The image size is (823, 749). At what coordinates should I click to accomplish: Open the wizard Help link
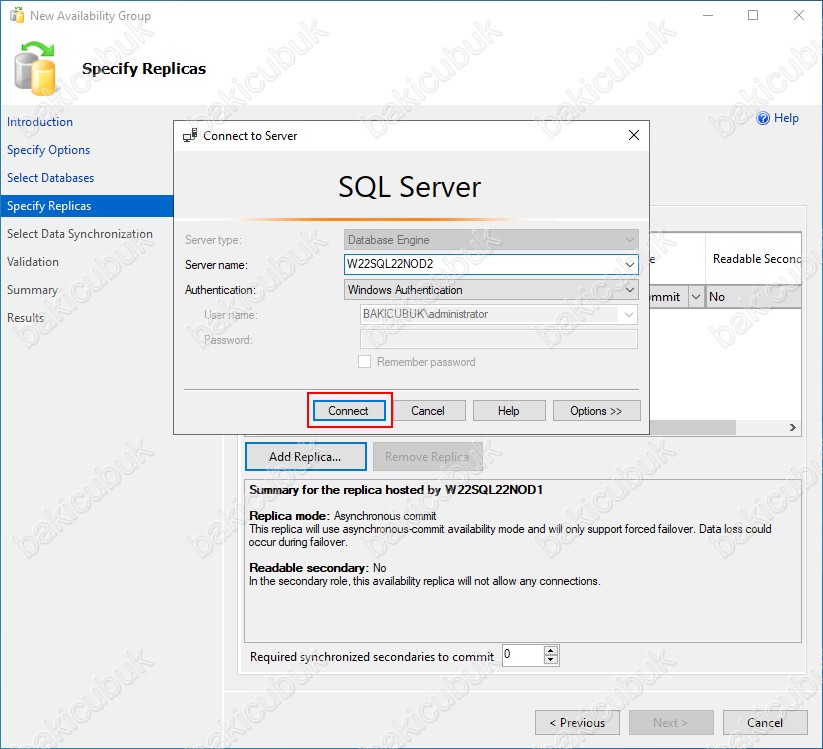(786, 118)
